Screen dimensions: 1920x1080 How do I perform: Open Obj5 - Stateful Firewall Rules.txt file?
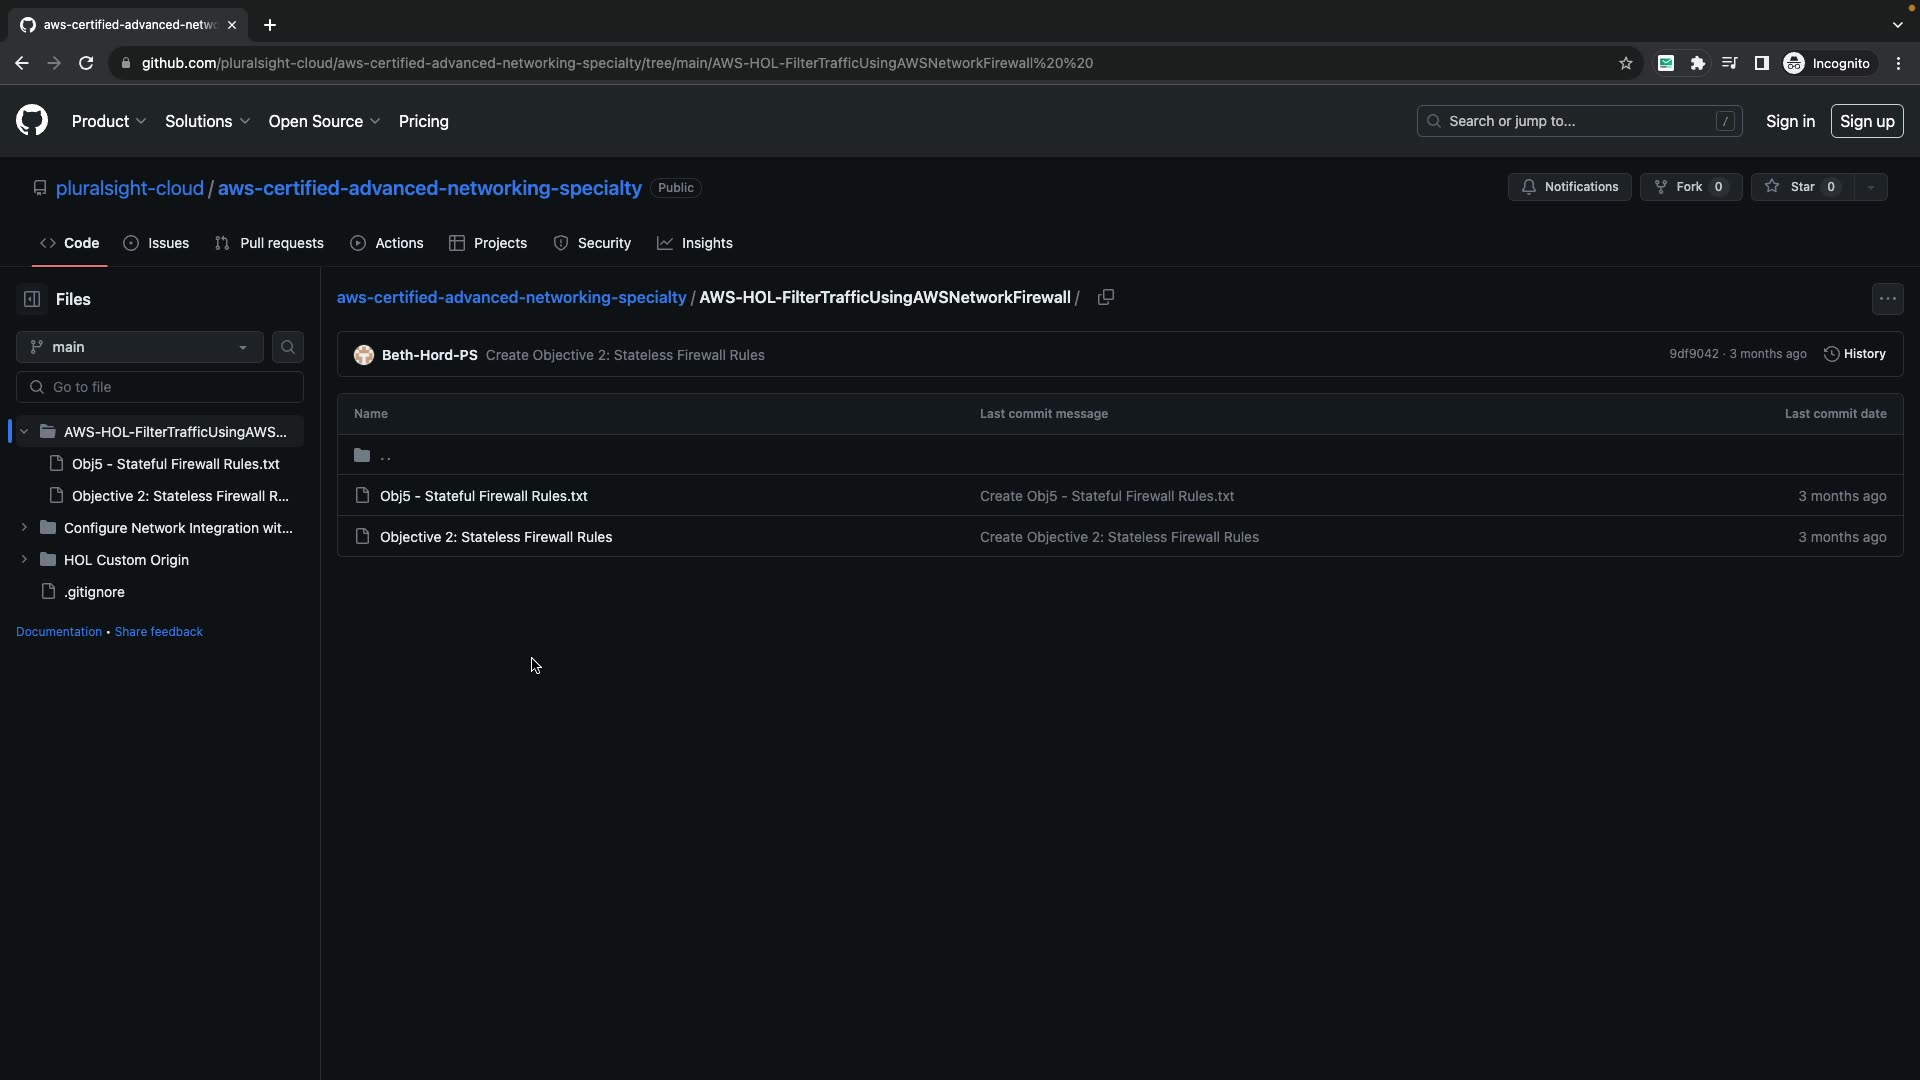coord(483,496)
